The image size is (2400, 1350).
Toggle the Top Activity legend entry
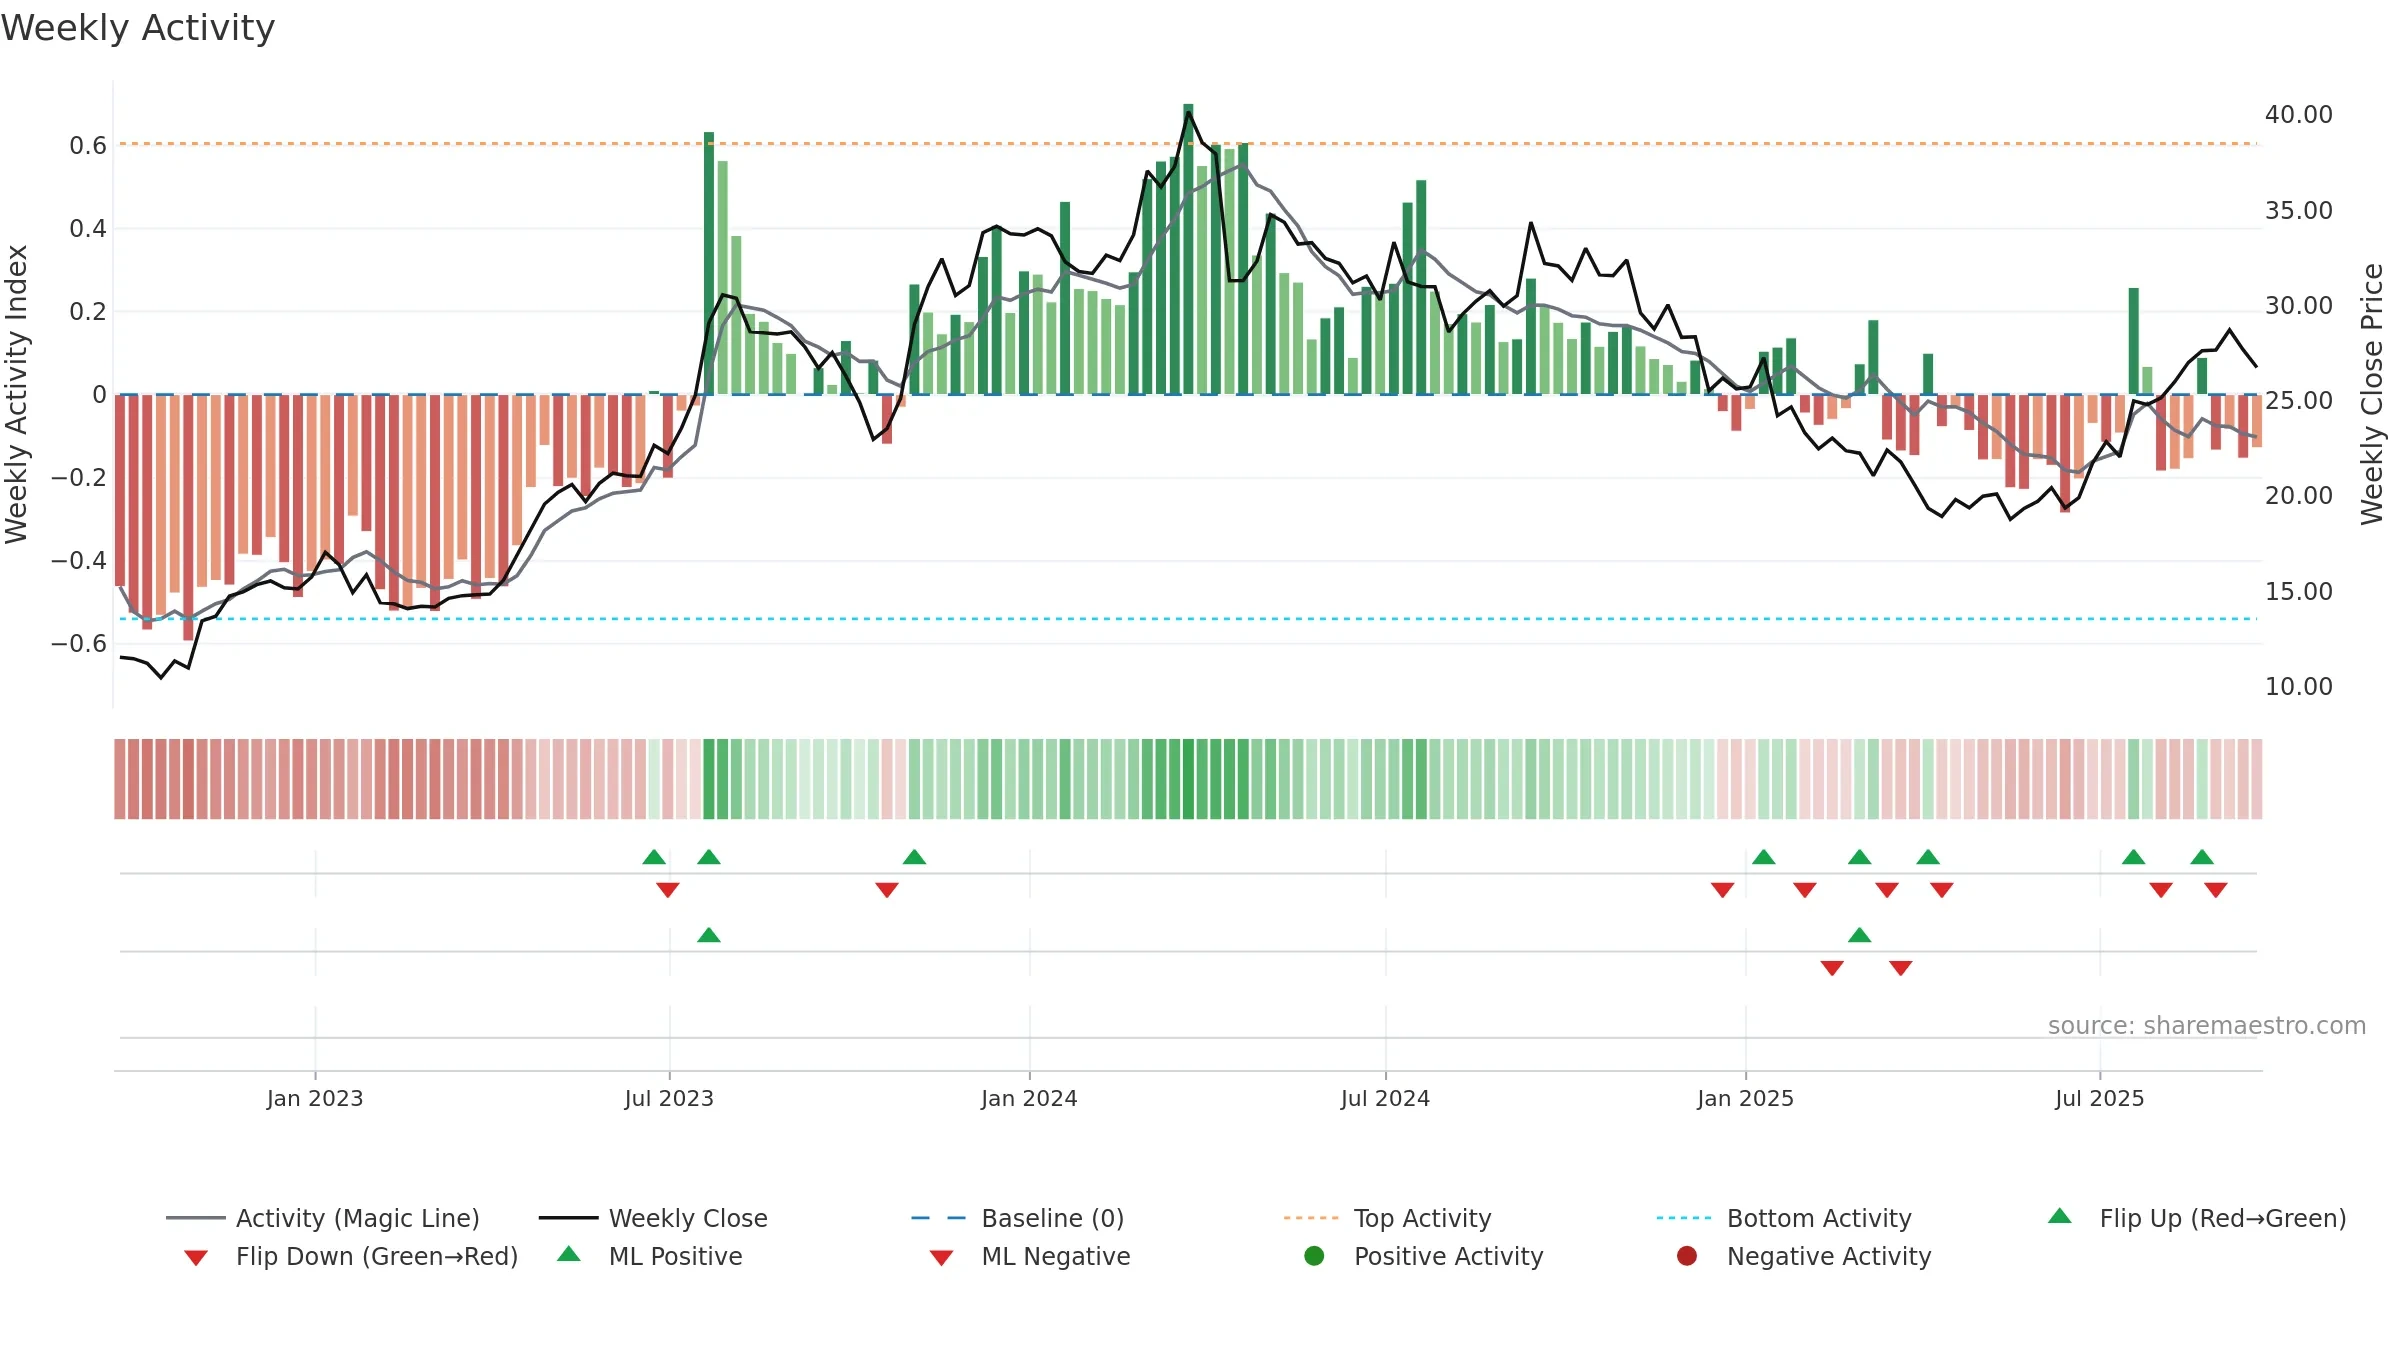pos(1388,1218)
